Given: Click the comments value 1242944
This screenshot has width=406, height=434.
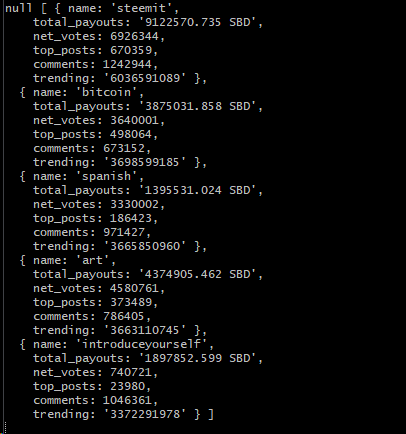Looking at the screenshot, I should tap(127, 64).
